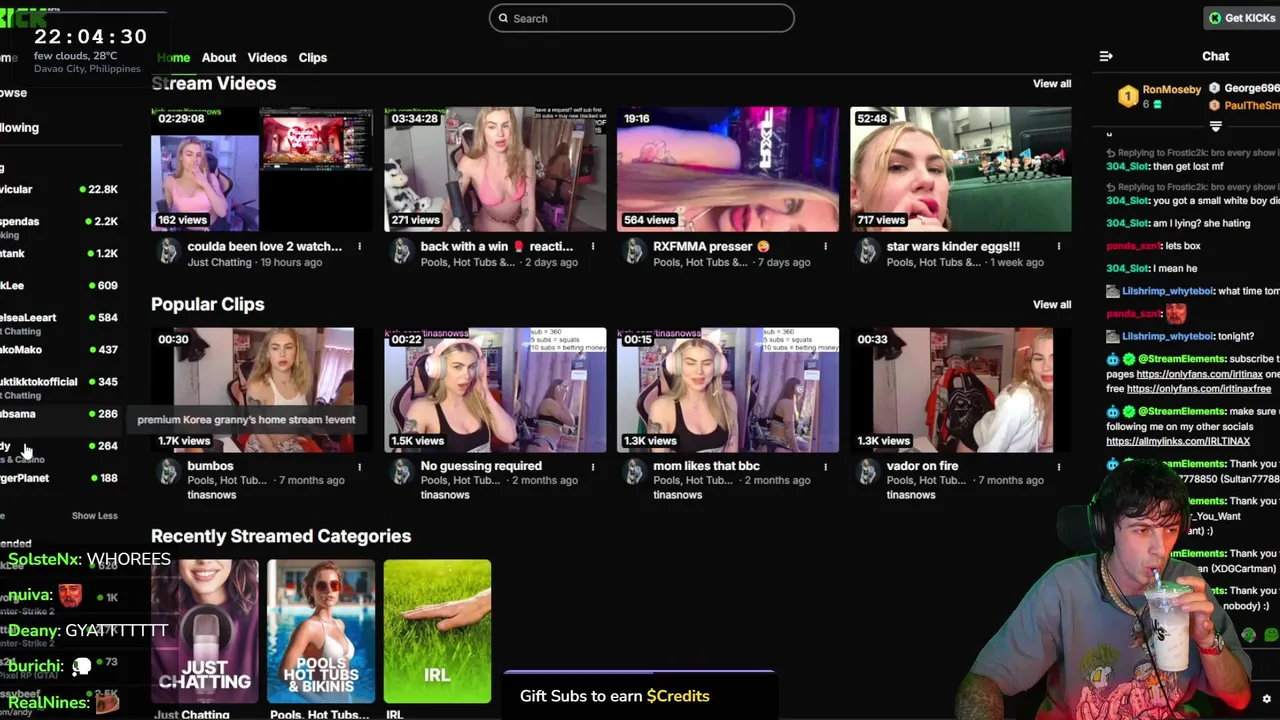Click channel avatar beside 'coulda been love' video
The width and height of the screenshot is (1280, 720).
[168, 251]
